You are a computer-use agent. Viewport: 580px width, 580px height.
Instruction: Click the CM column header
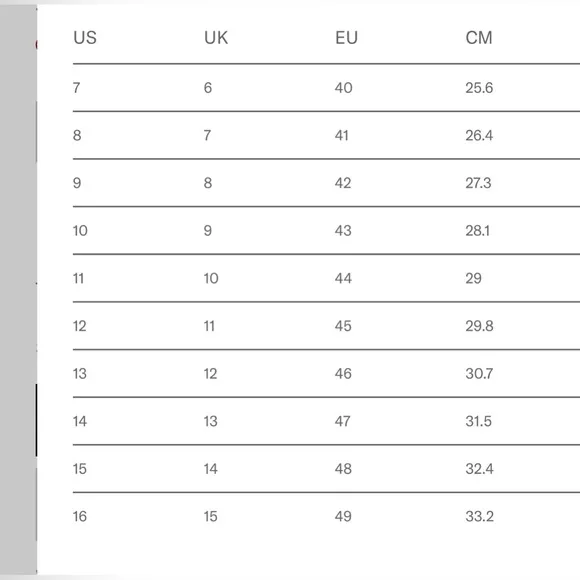(479, 38)
